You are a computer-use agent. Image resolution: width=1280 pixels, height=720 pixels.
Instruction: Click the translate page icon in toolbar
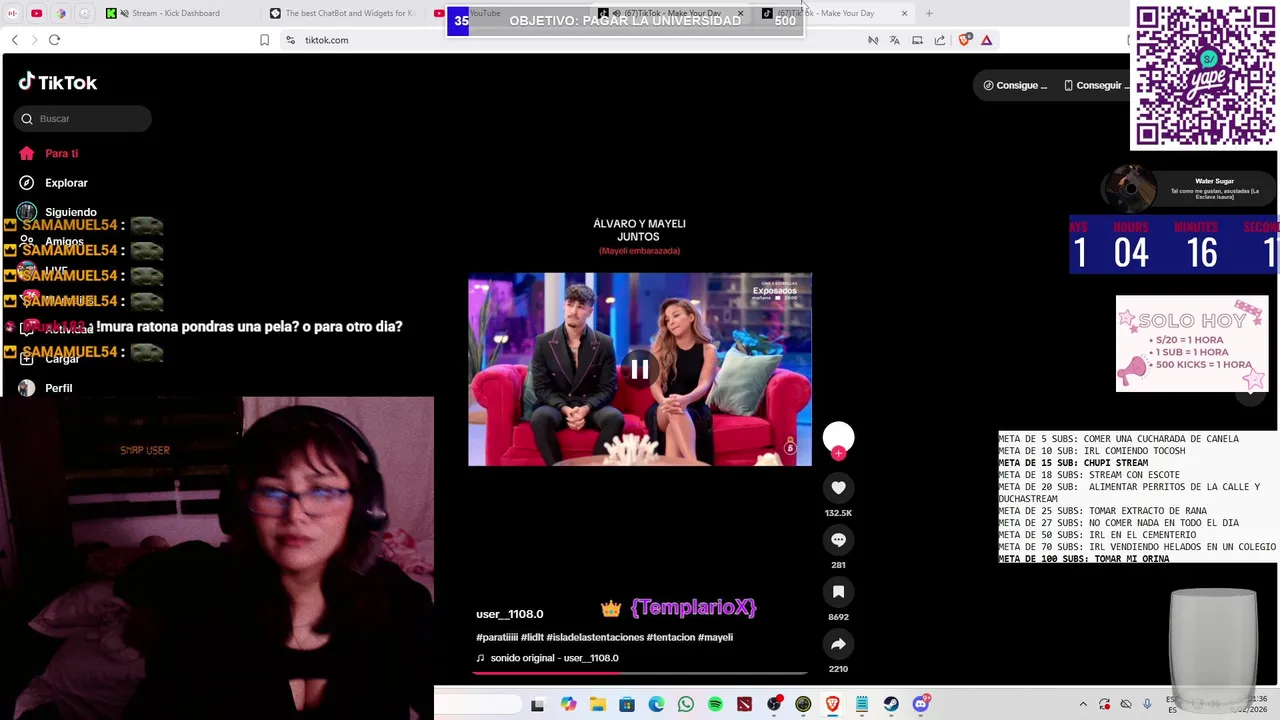pyautogui.click(x=894, y=40)
